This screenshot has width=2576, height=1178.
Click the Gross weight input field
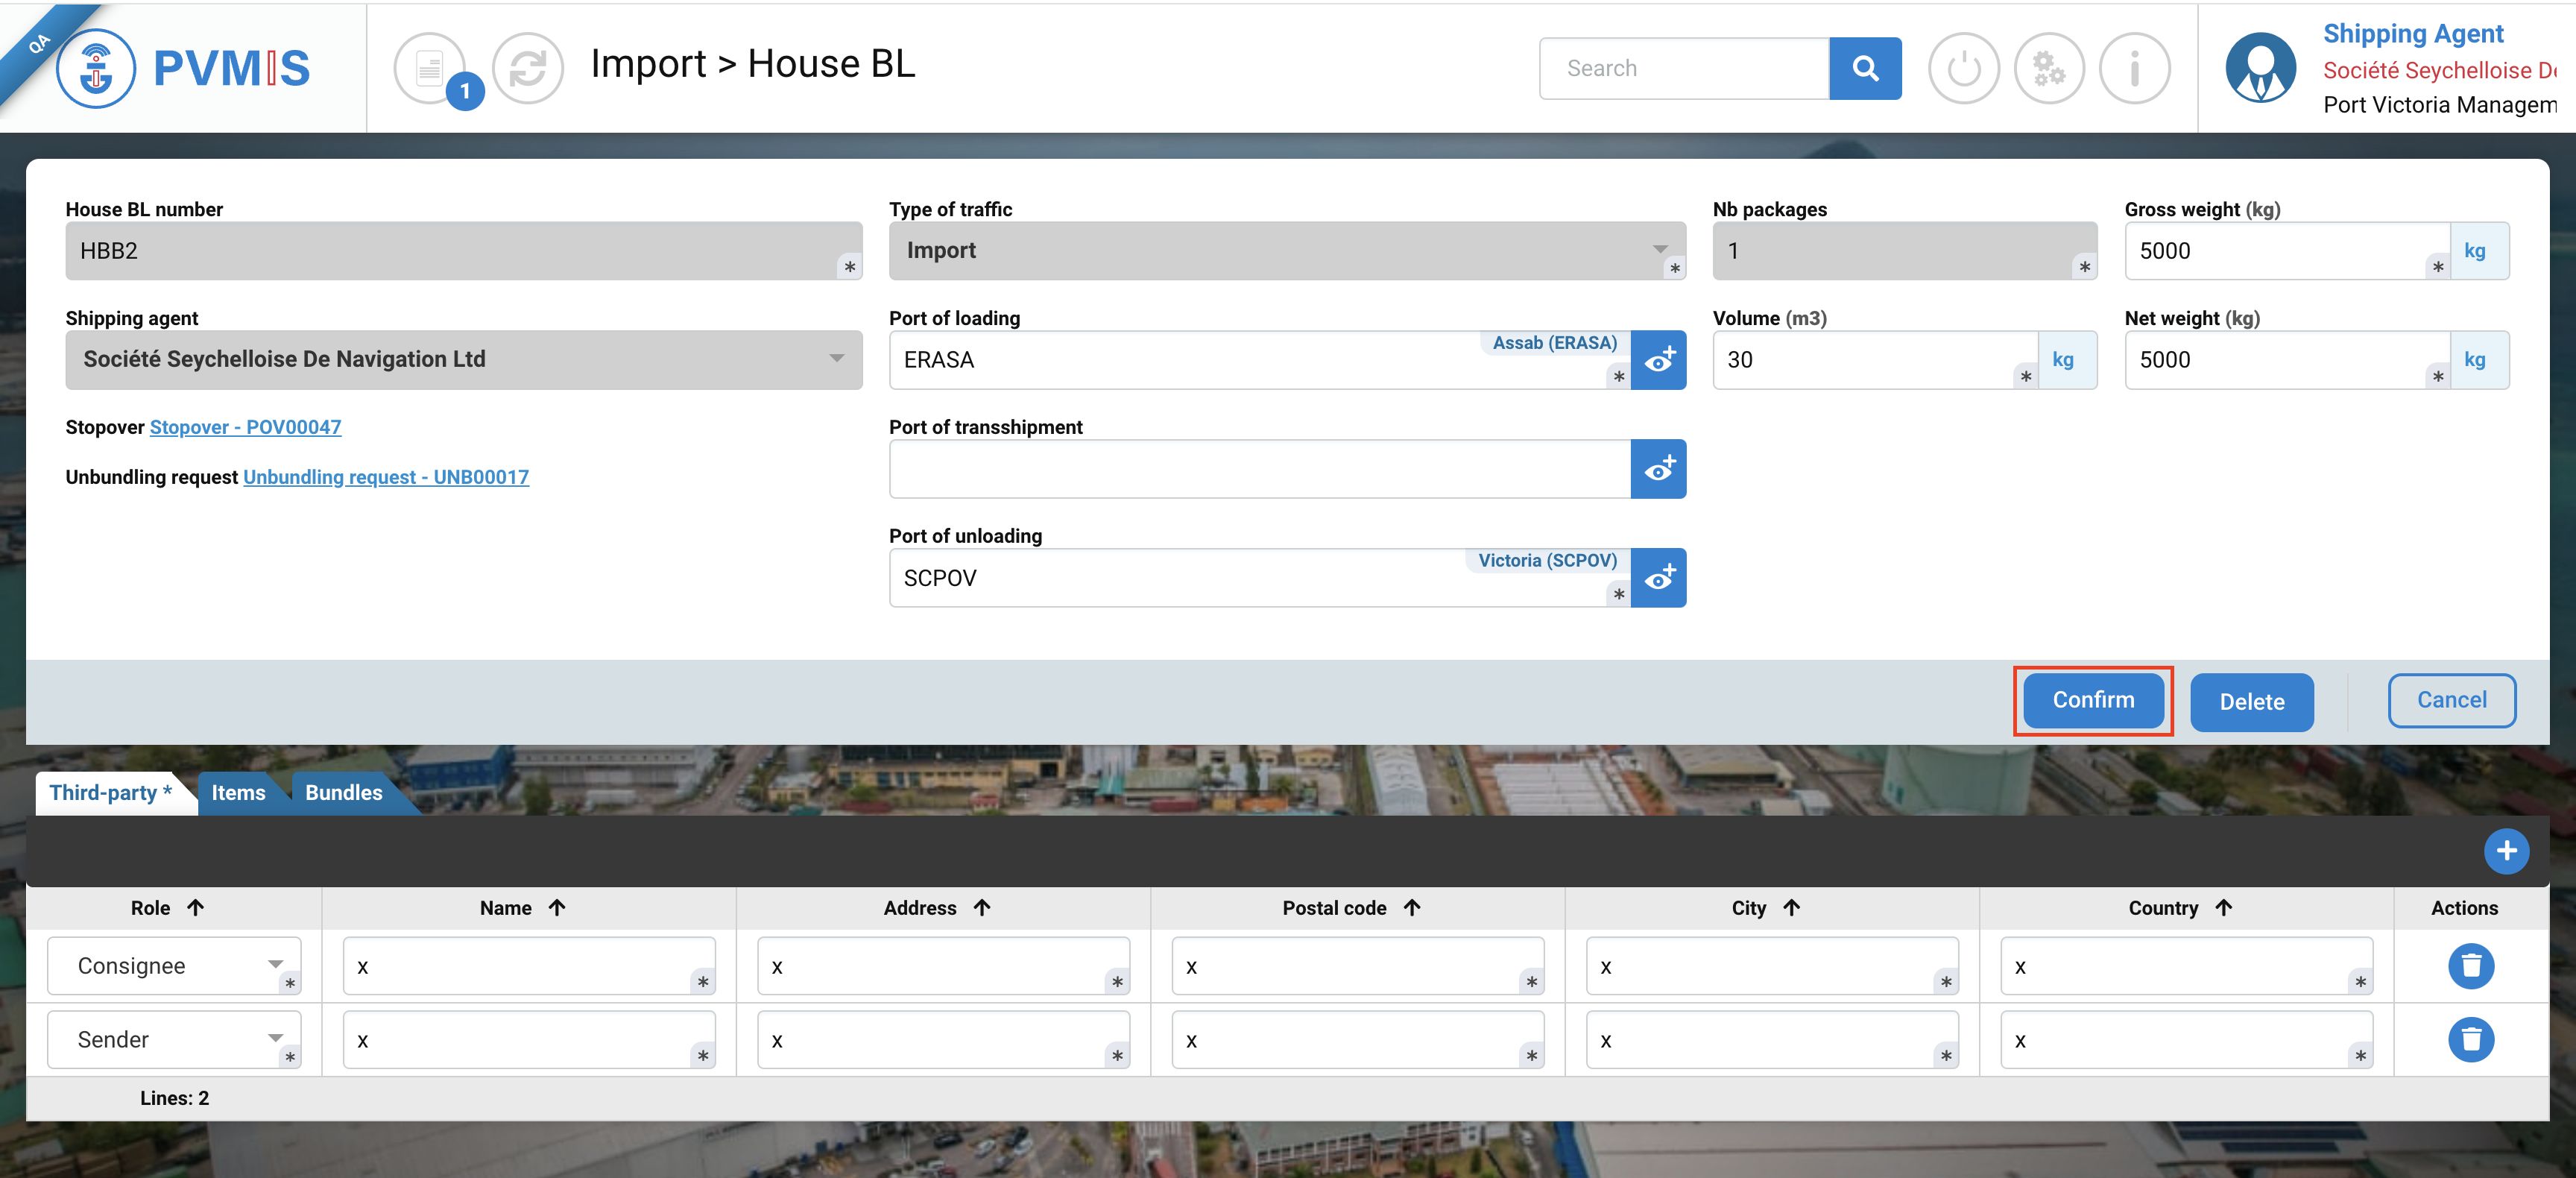click(x=2280, y=251)
